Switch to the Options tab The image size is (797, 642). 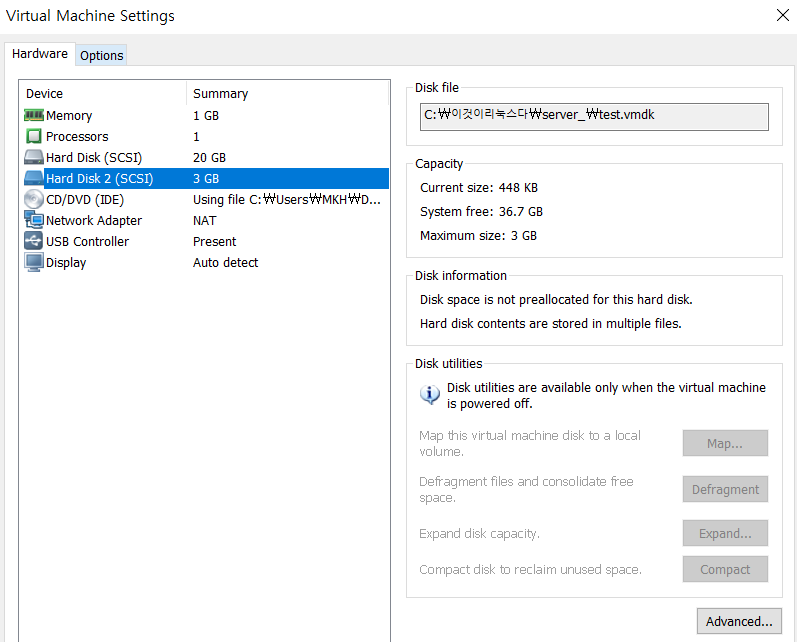101,55
